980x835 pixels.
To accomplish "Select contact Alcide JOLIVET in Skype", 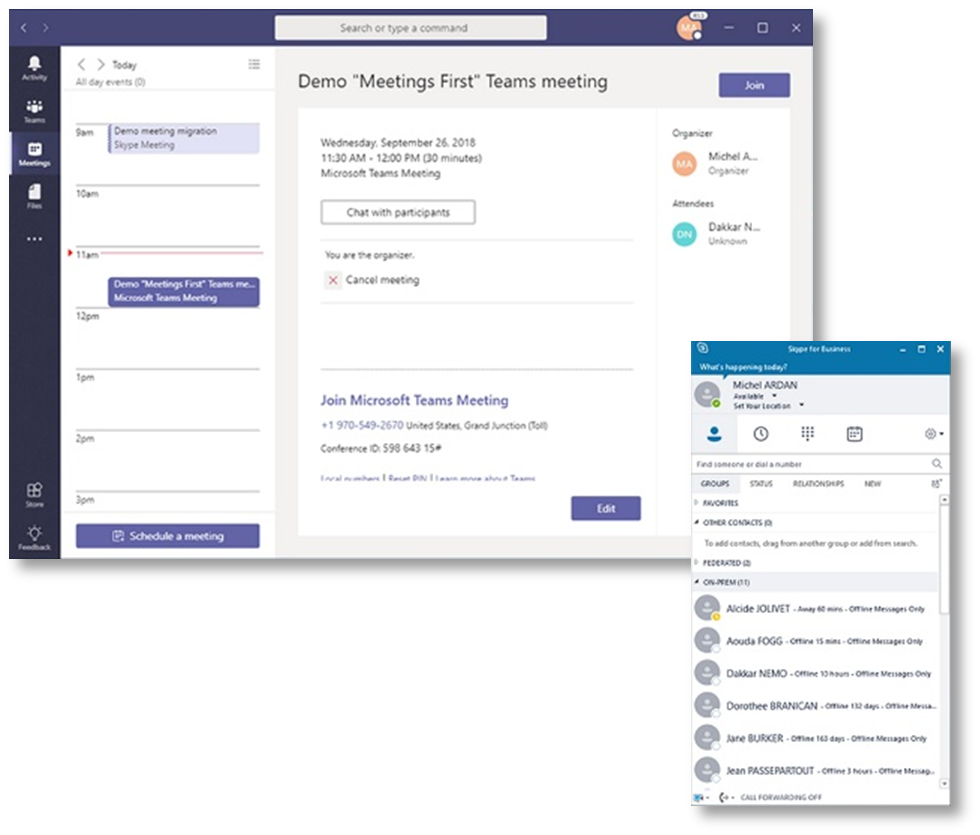I will pos(816,608).
